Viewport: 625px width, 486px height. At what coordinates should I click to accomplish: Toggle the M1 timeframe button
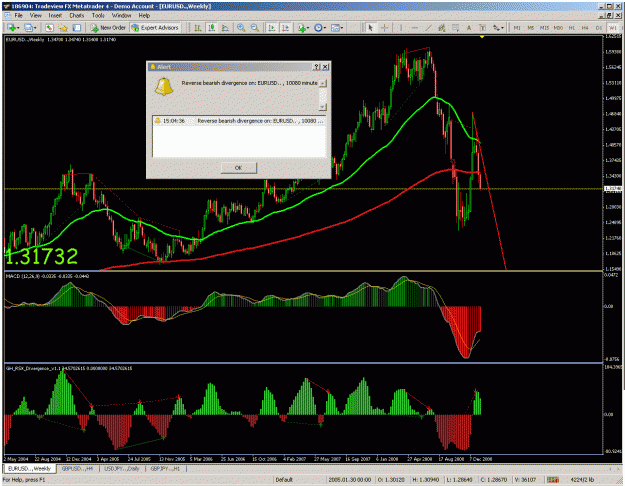pyautogui.click(x=517, y=28)
